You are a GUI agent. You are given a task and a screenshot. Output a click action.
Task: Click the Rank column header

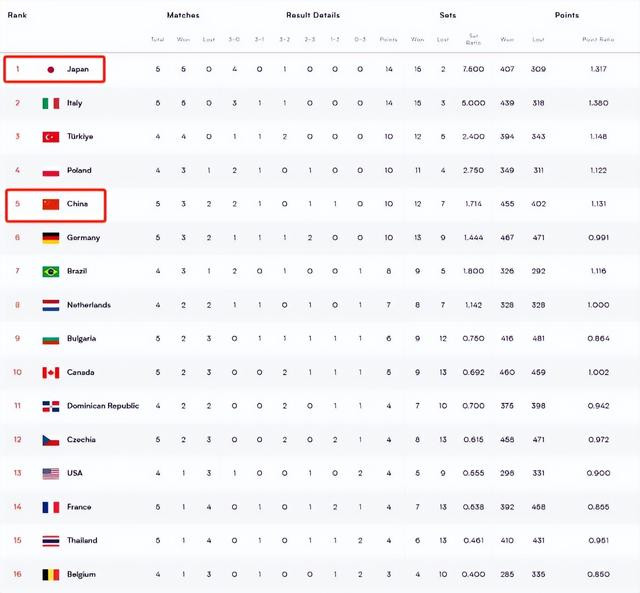coord(17,15)
